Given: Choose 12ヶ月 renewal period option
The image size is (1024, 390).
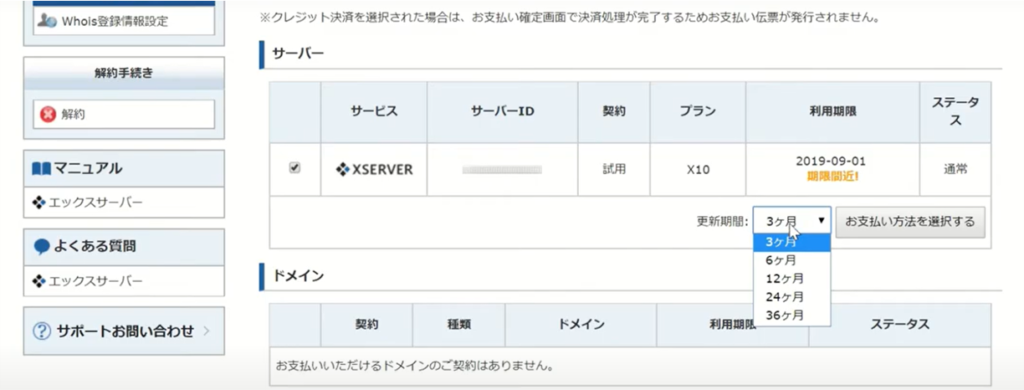Looking at the screenshot, I should pos(792,278).
